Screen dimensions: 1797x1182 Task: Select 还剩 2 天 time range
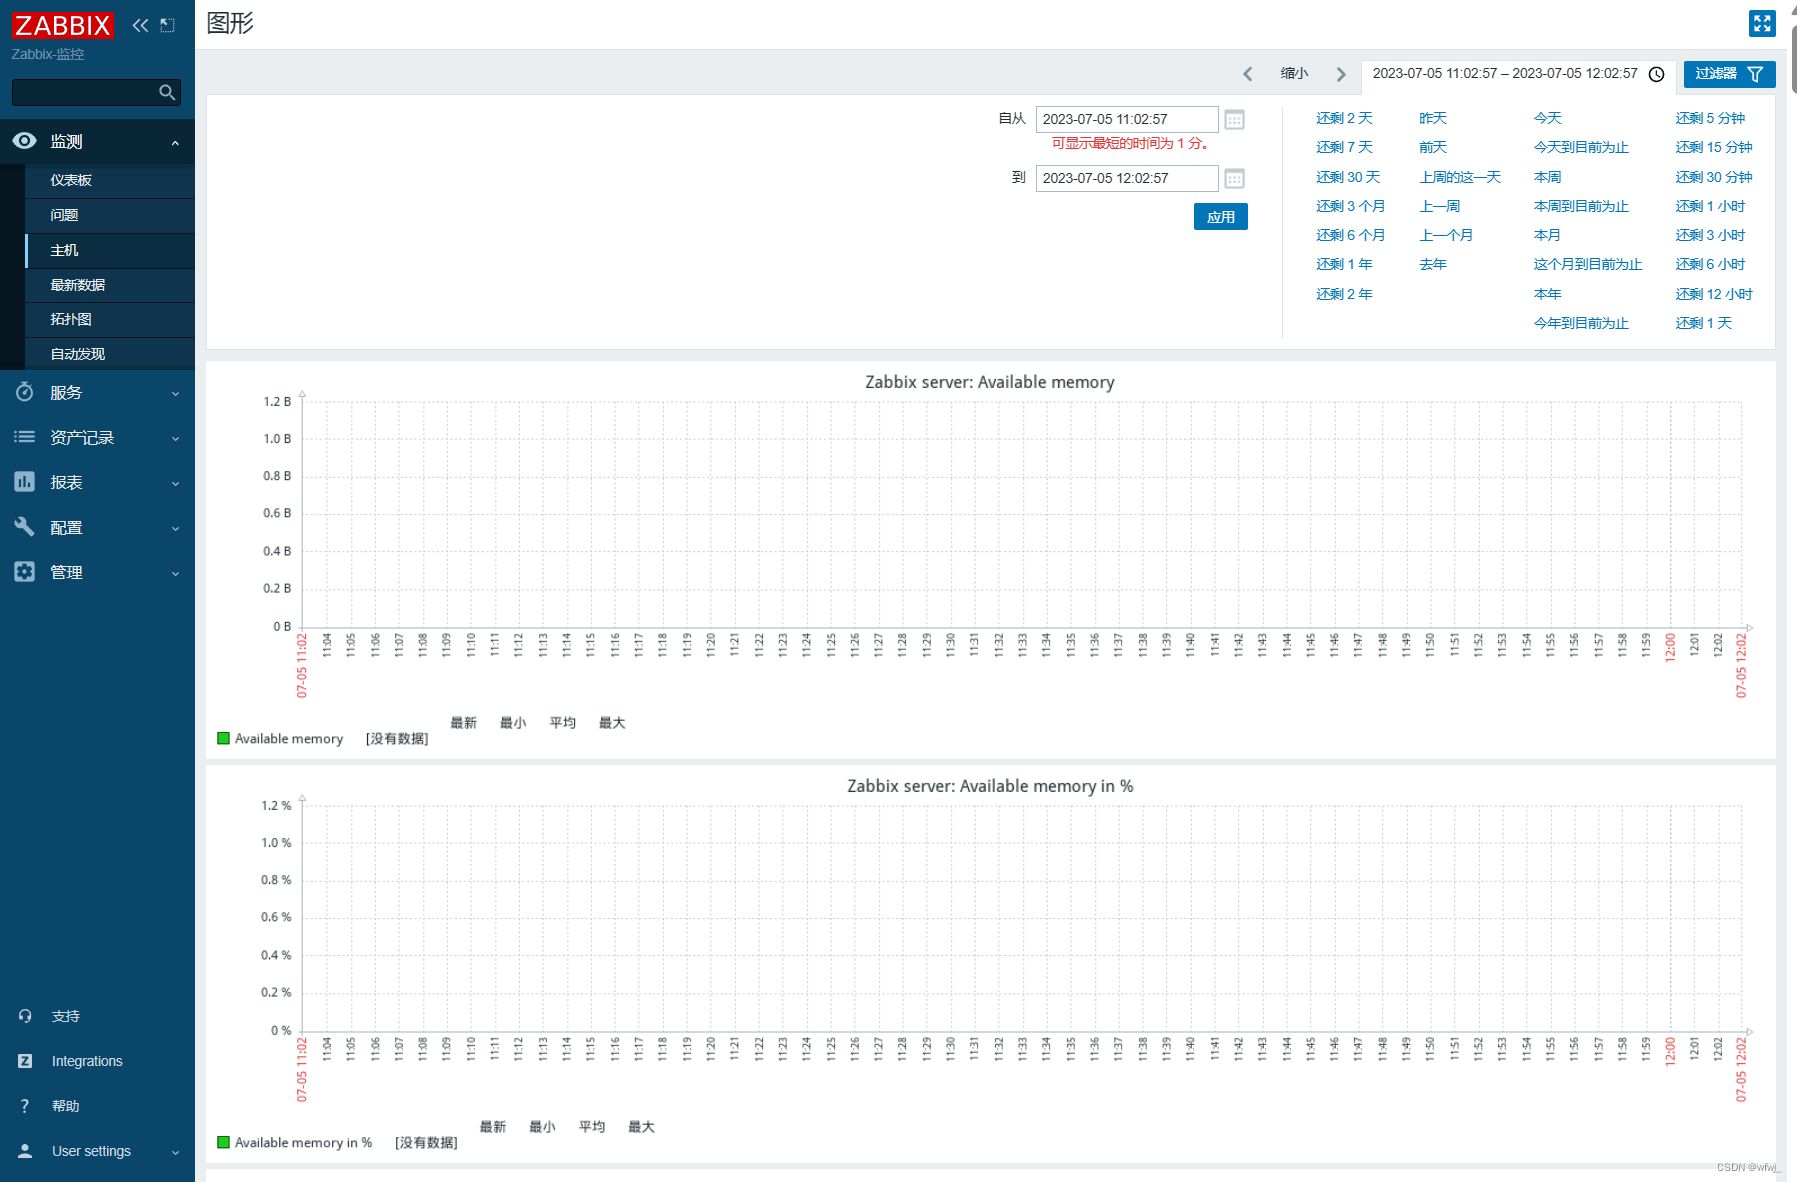(x=1344, y=118)
